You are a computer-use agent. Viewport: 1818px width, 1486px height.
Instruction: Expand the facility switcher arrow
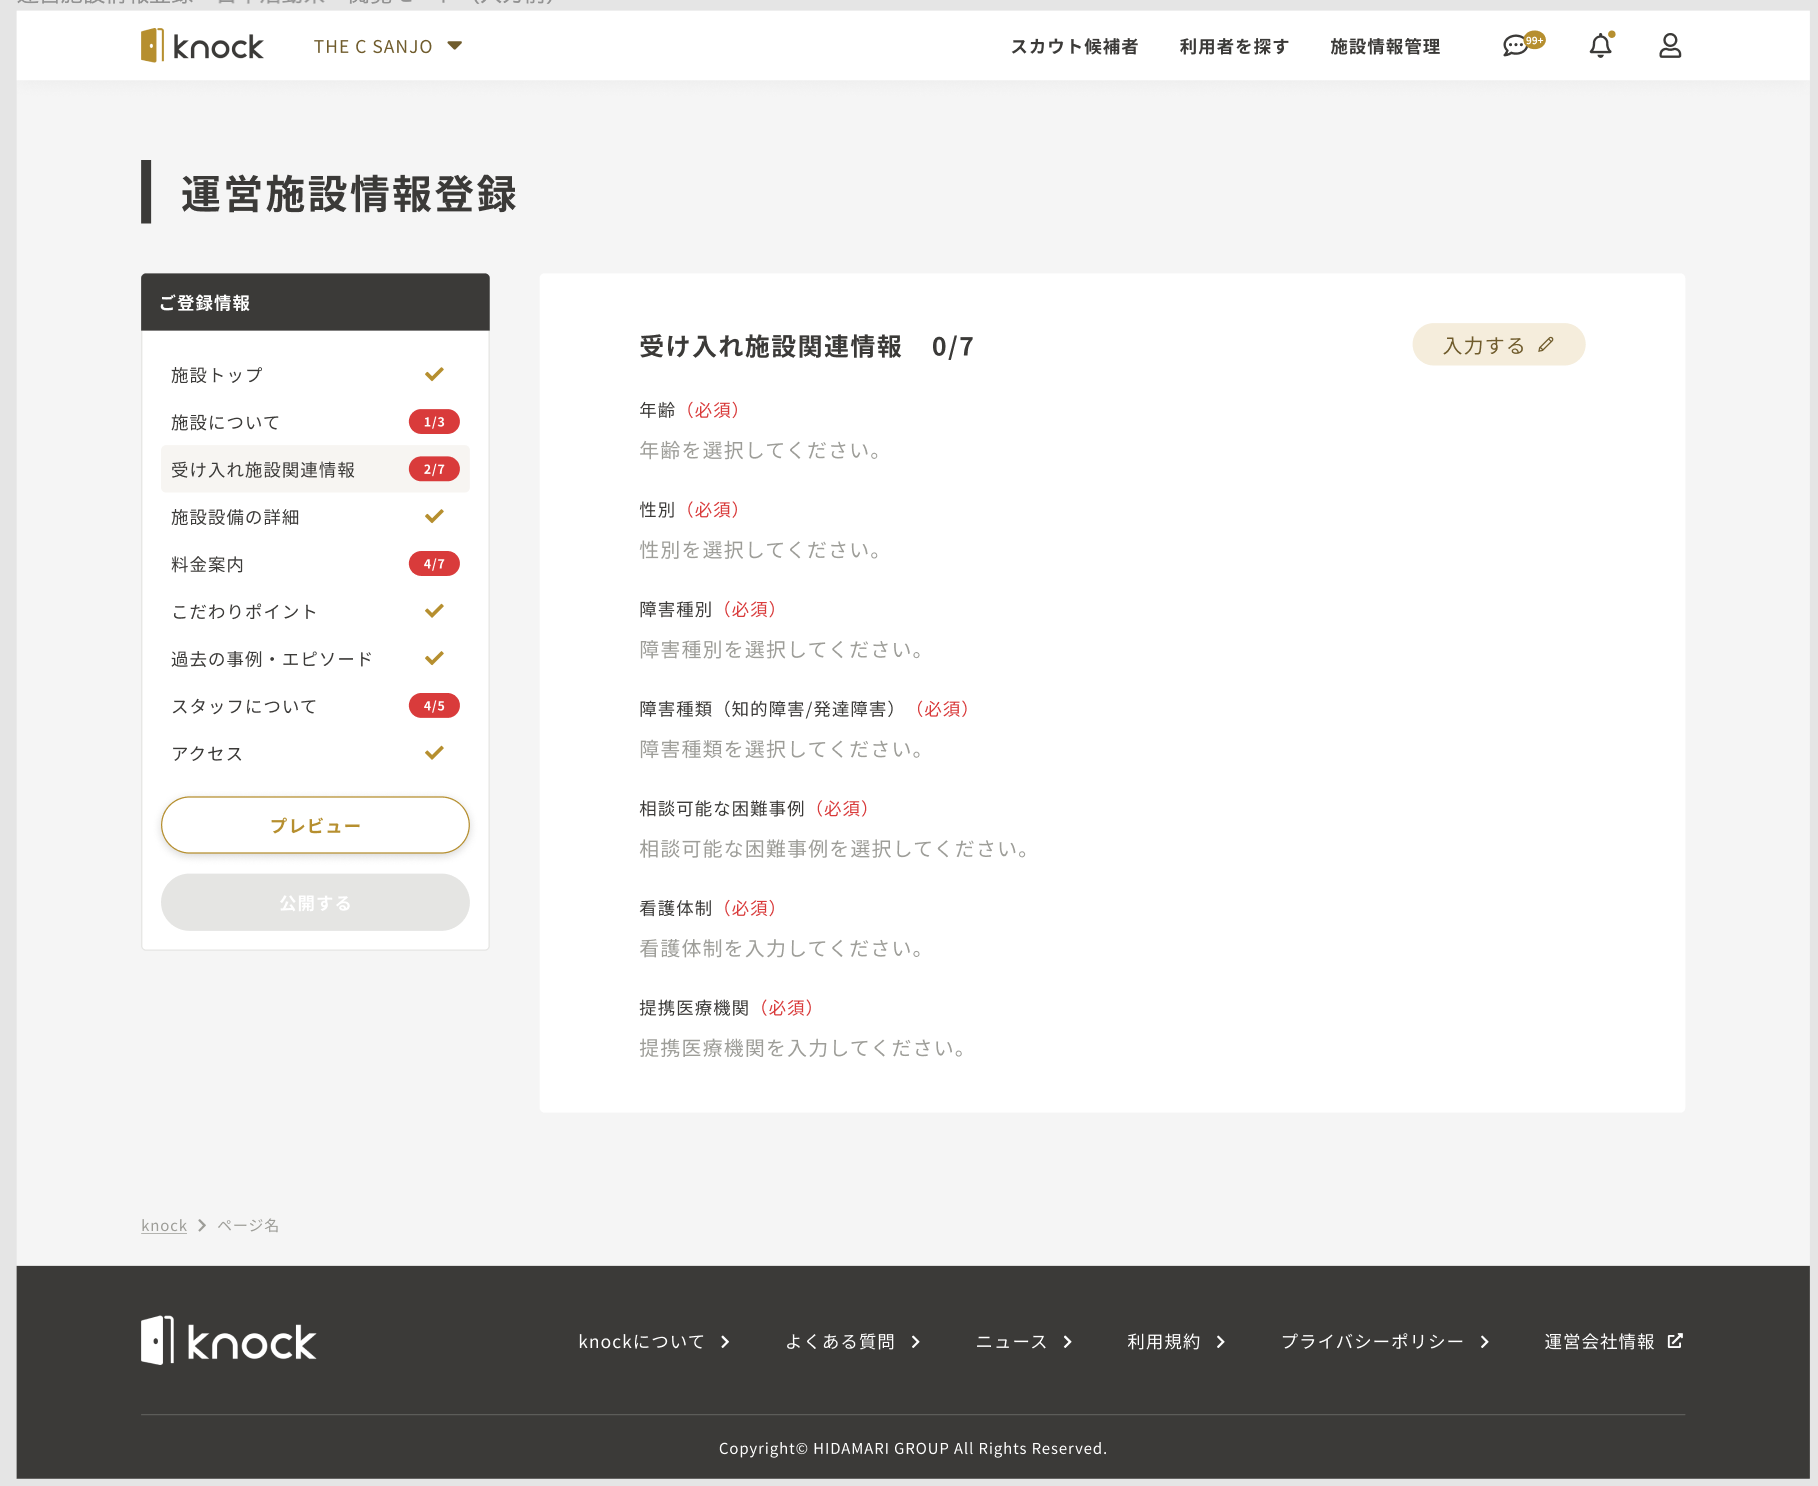coord(455,45)
